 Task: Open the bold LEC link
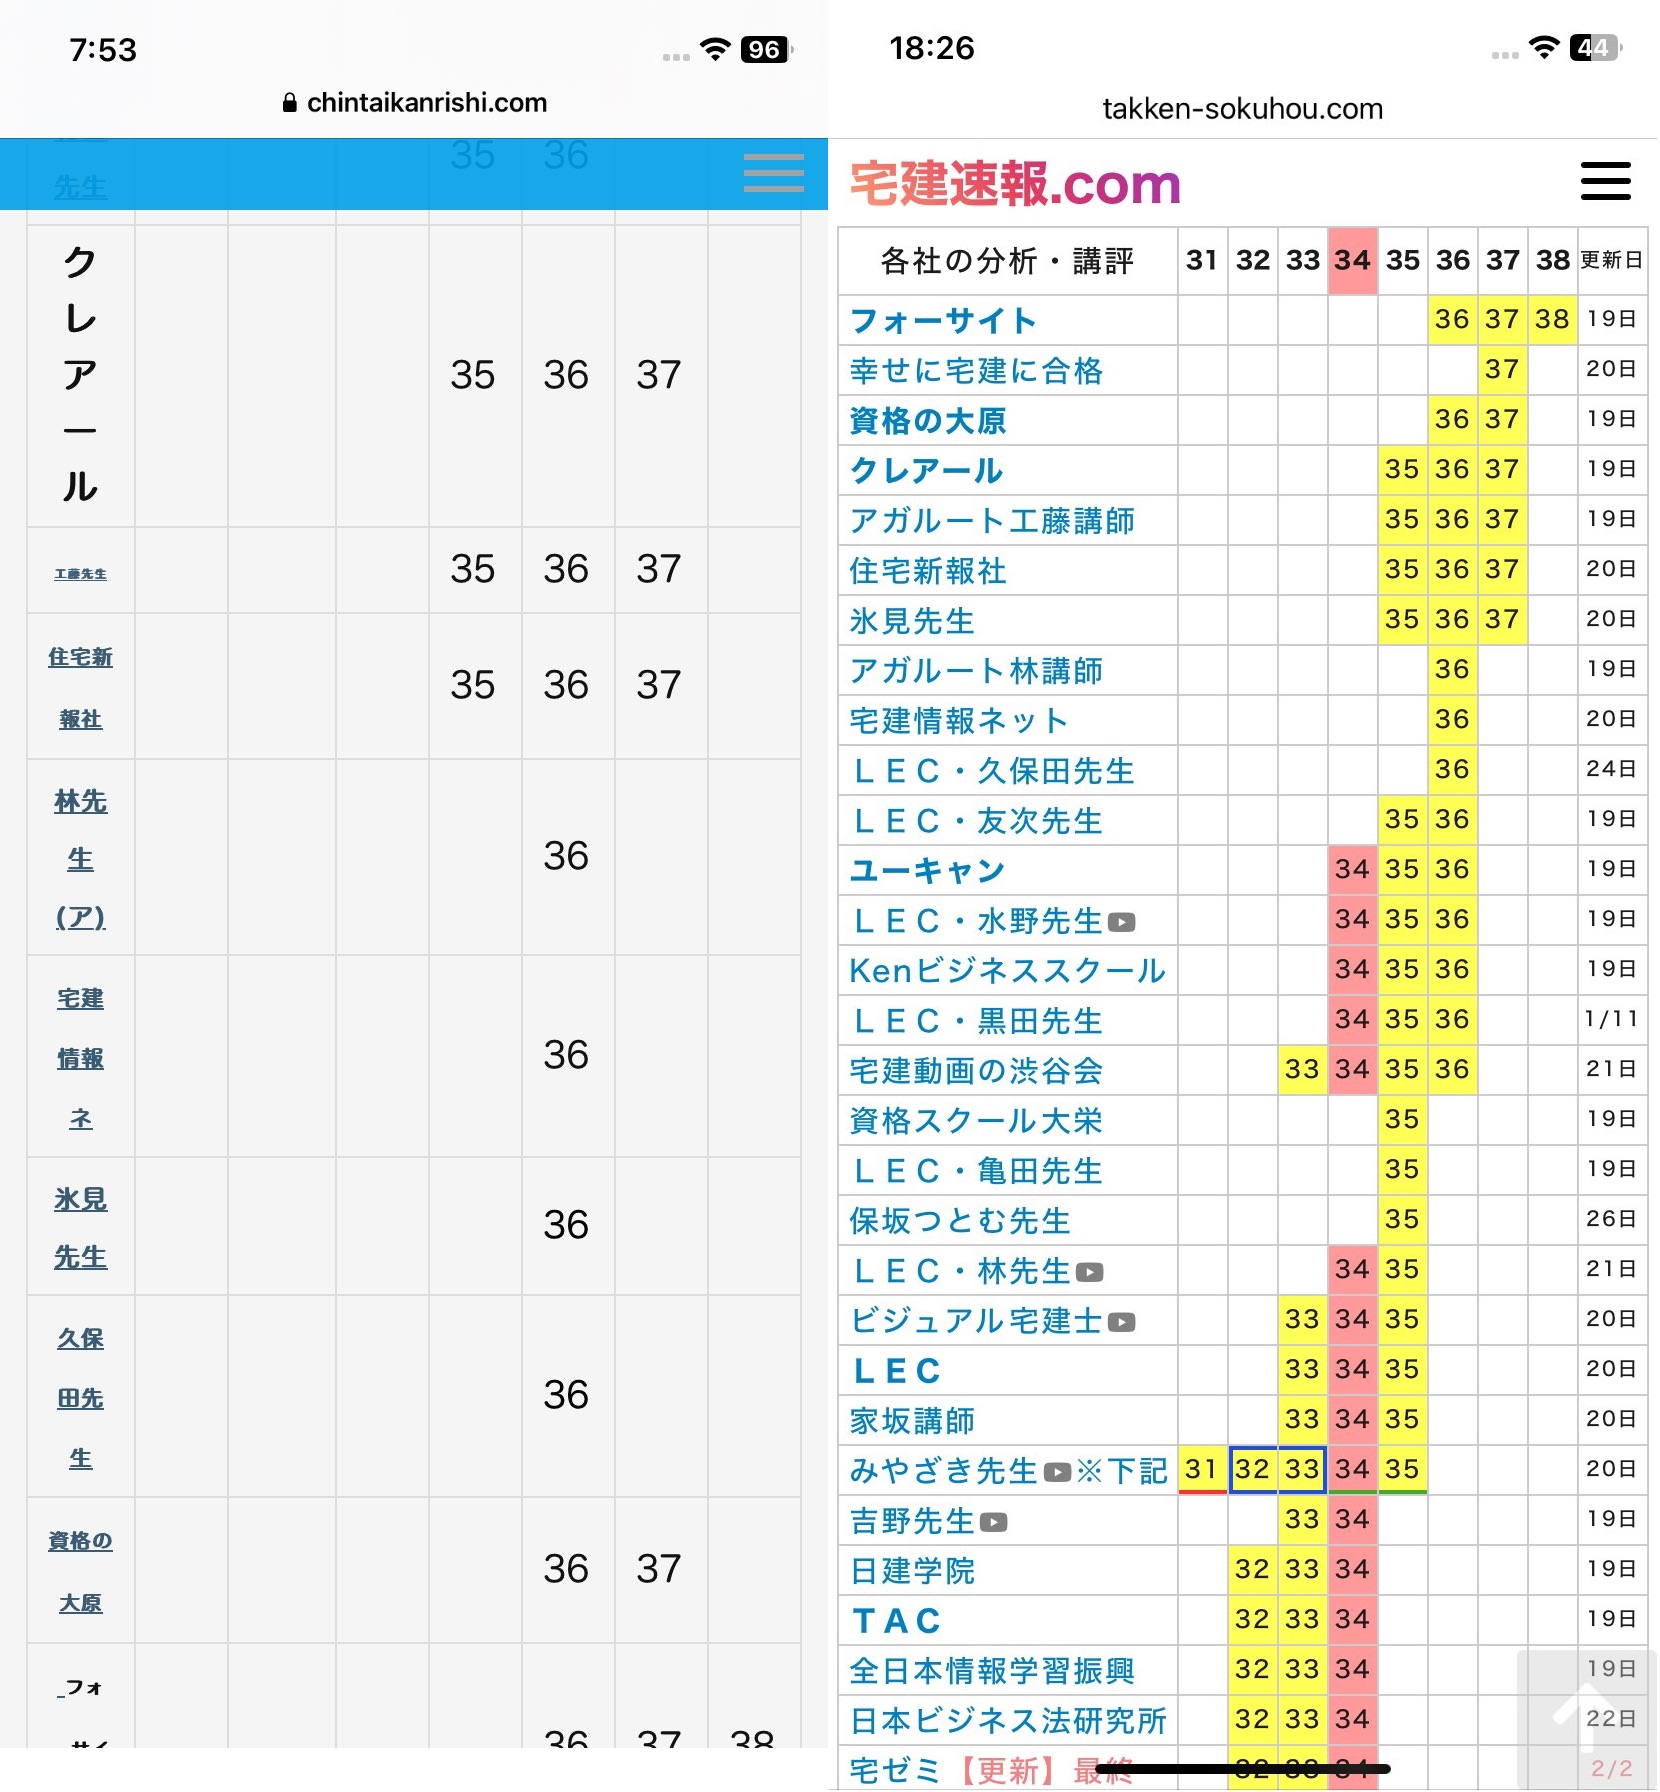[x=896, y=1371]
